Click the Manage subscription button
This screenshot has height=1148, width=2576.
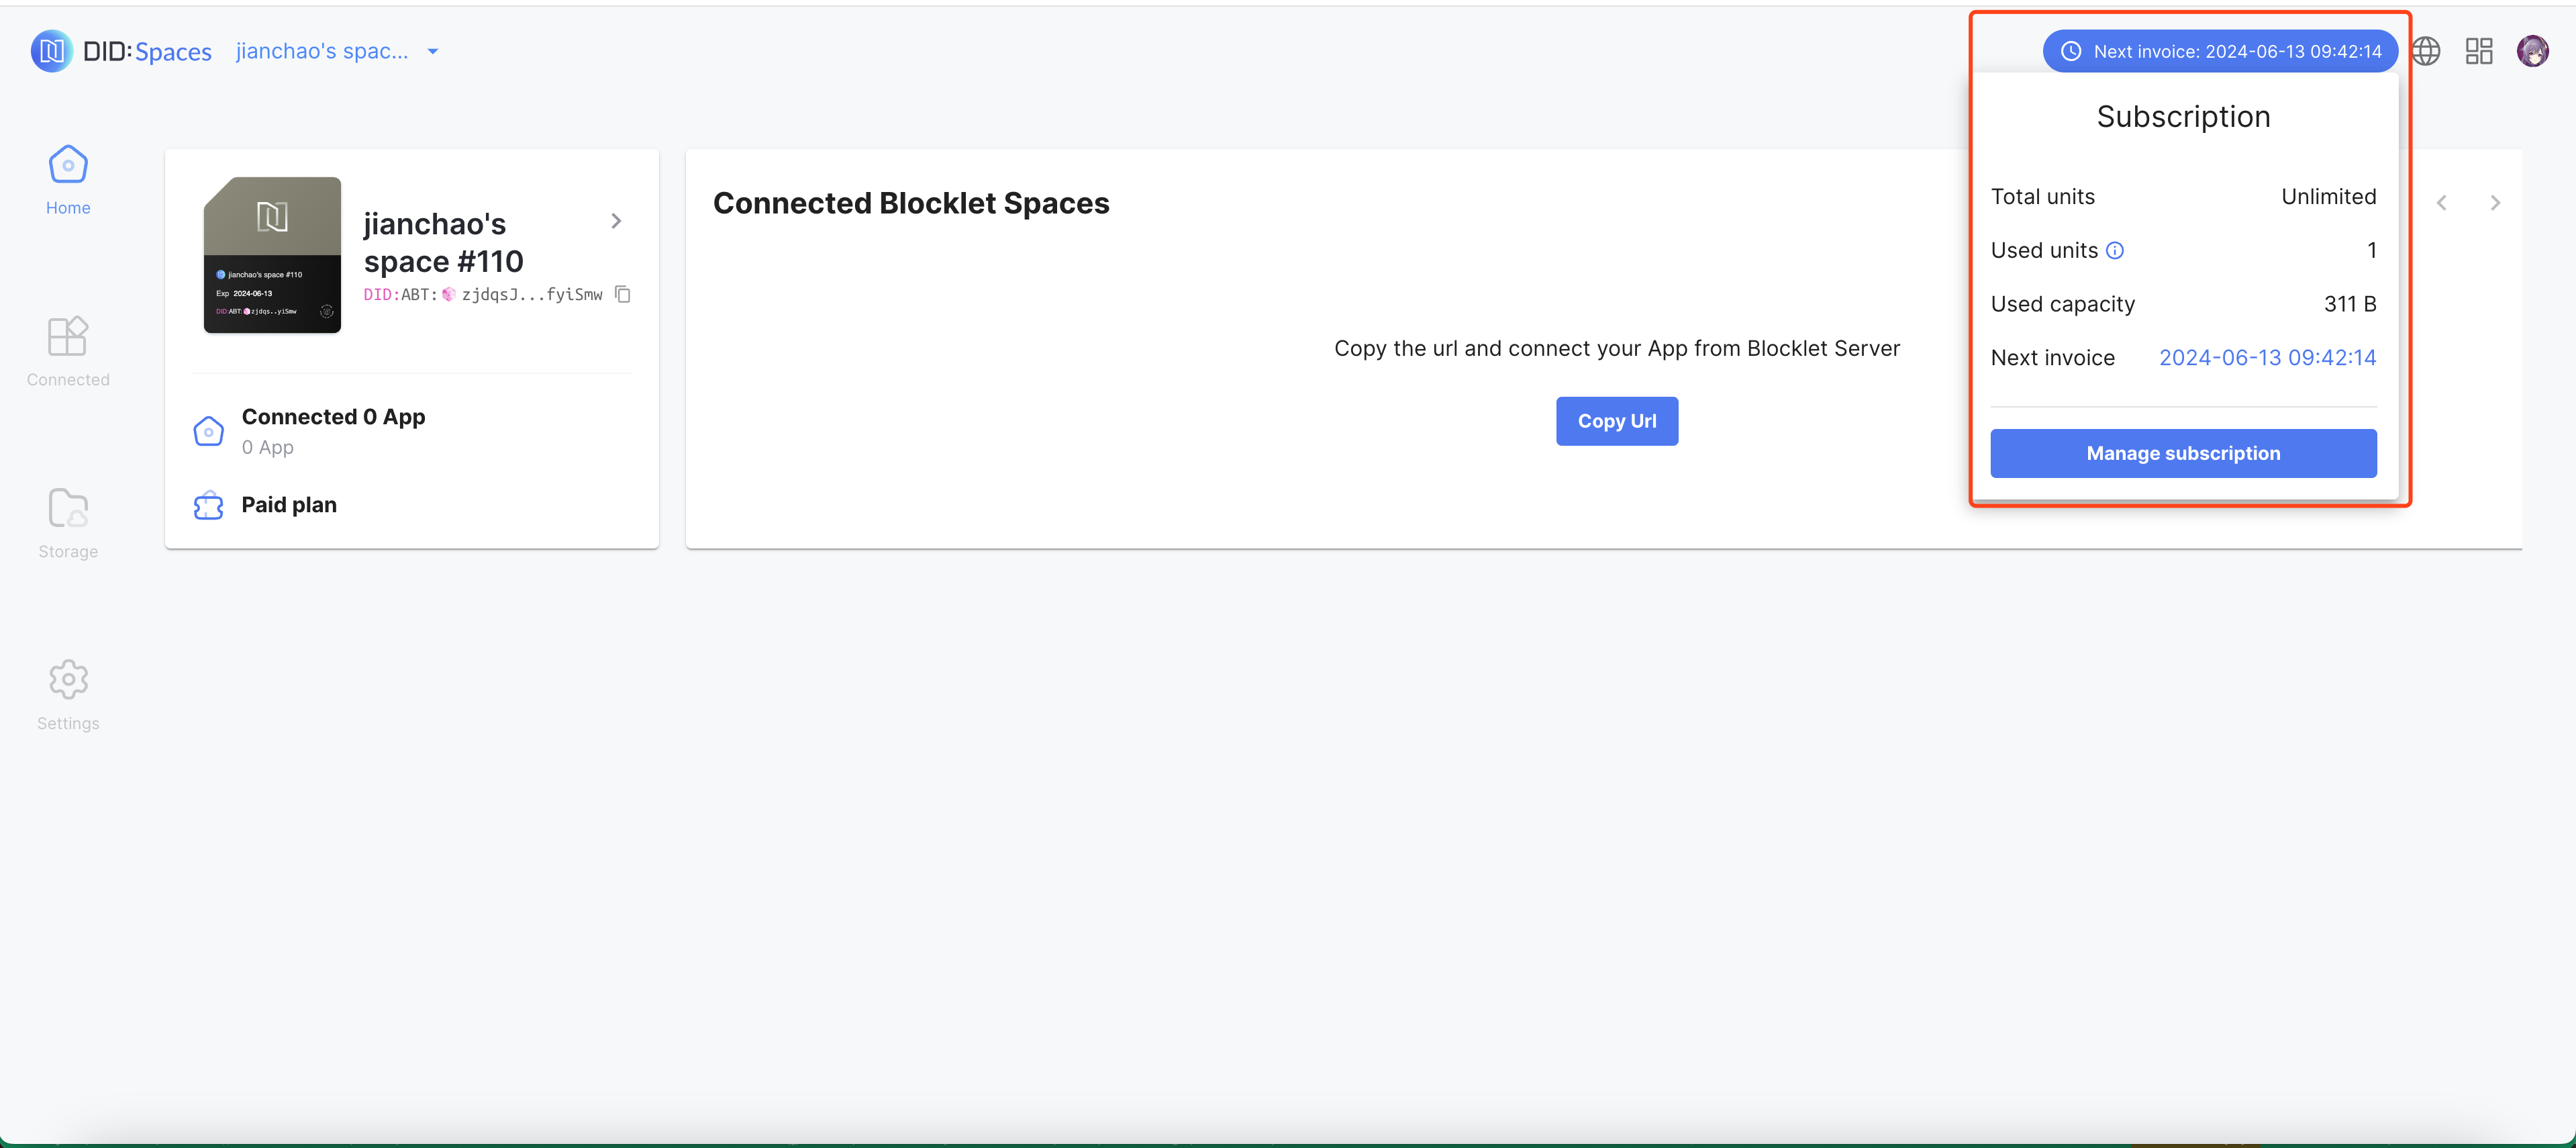tap(2183, 453)
